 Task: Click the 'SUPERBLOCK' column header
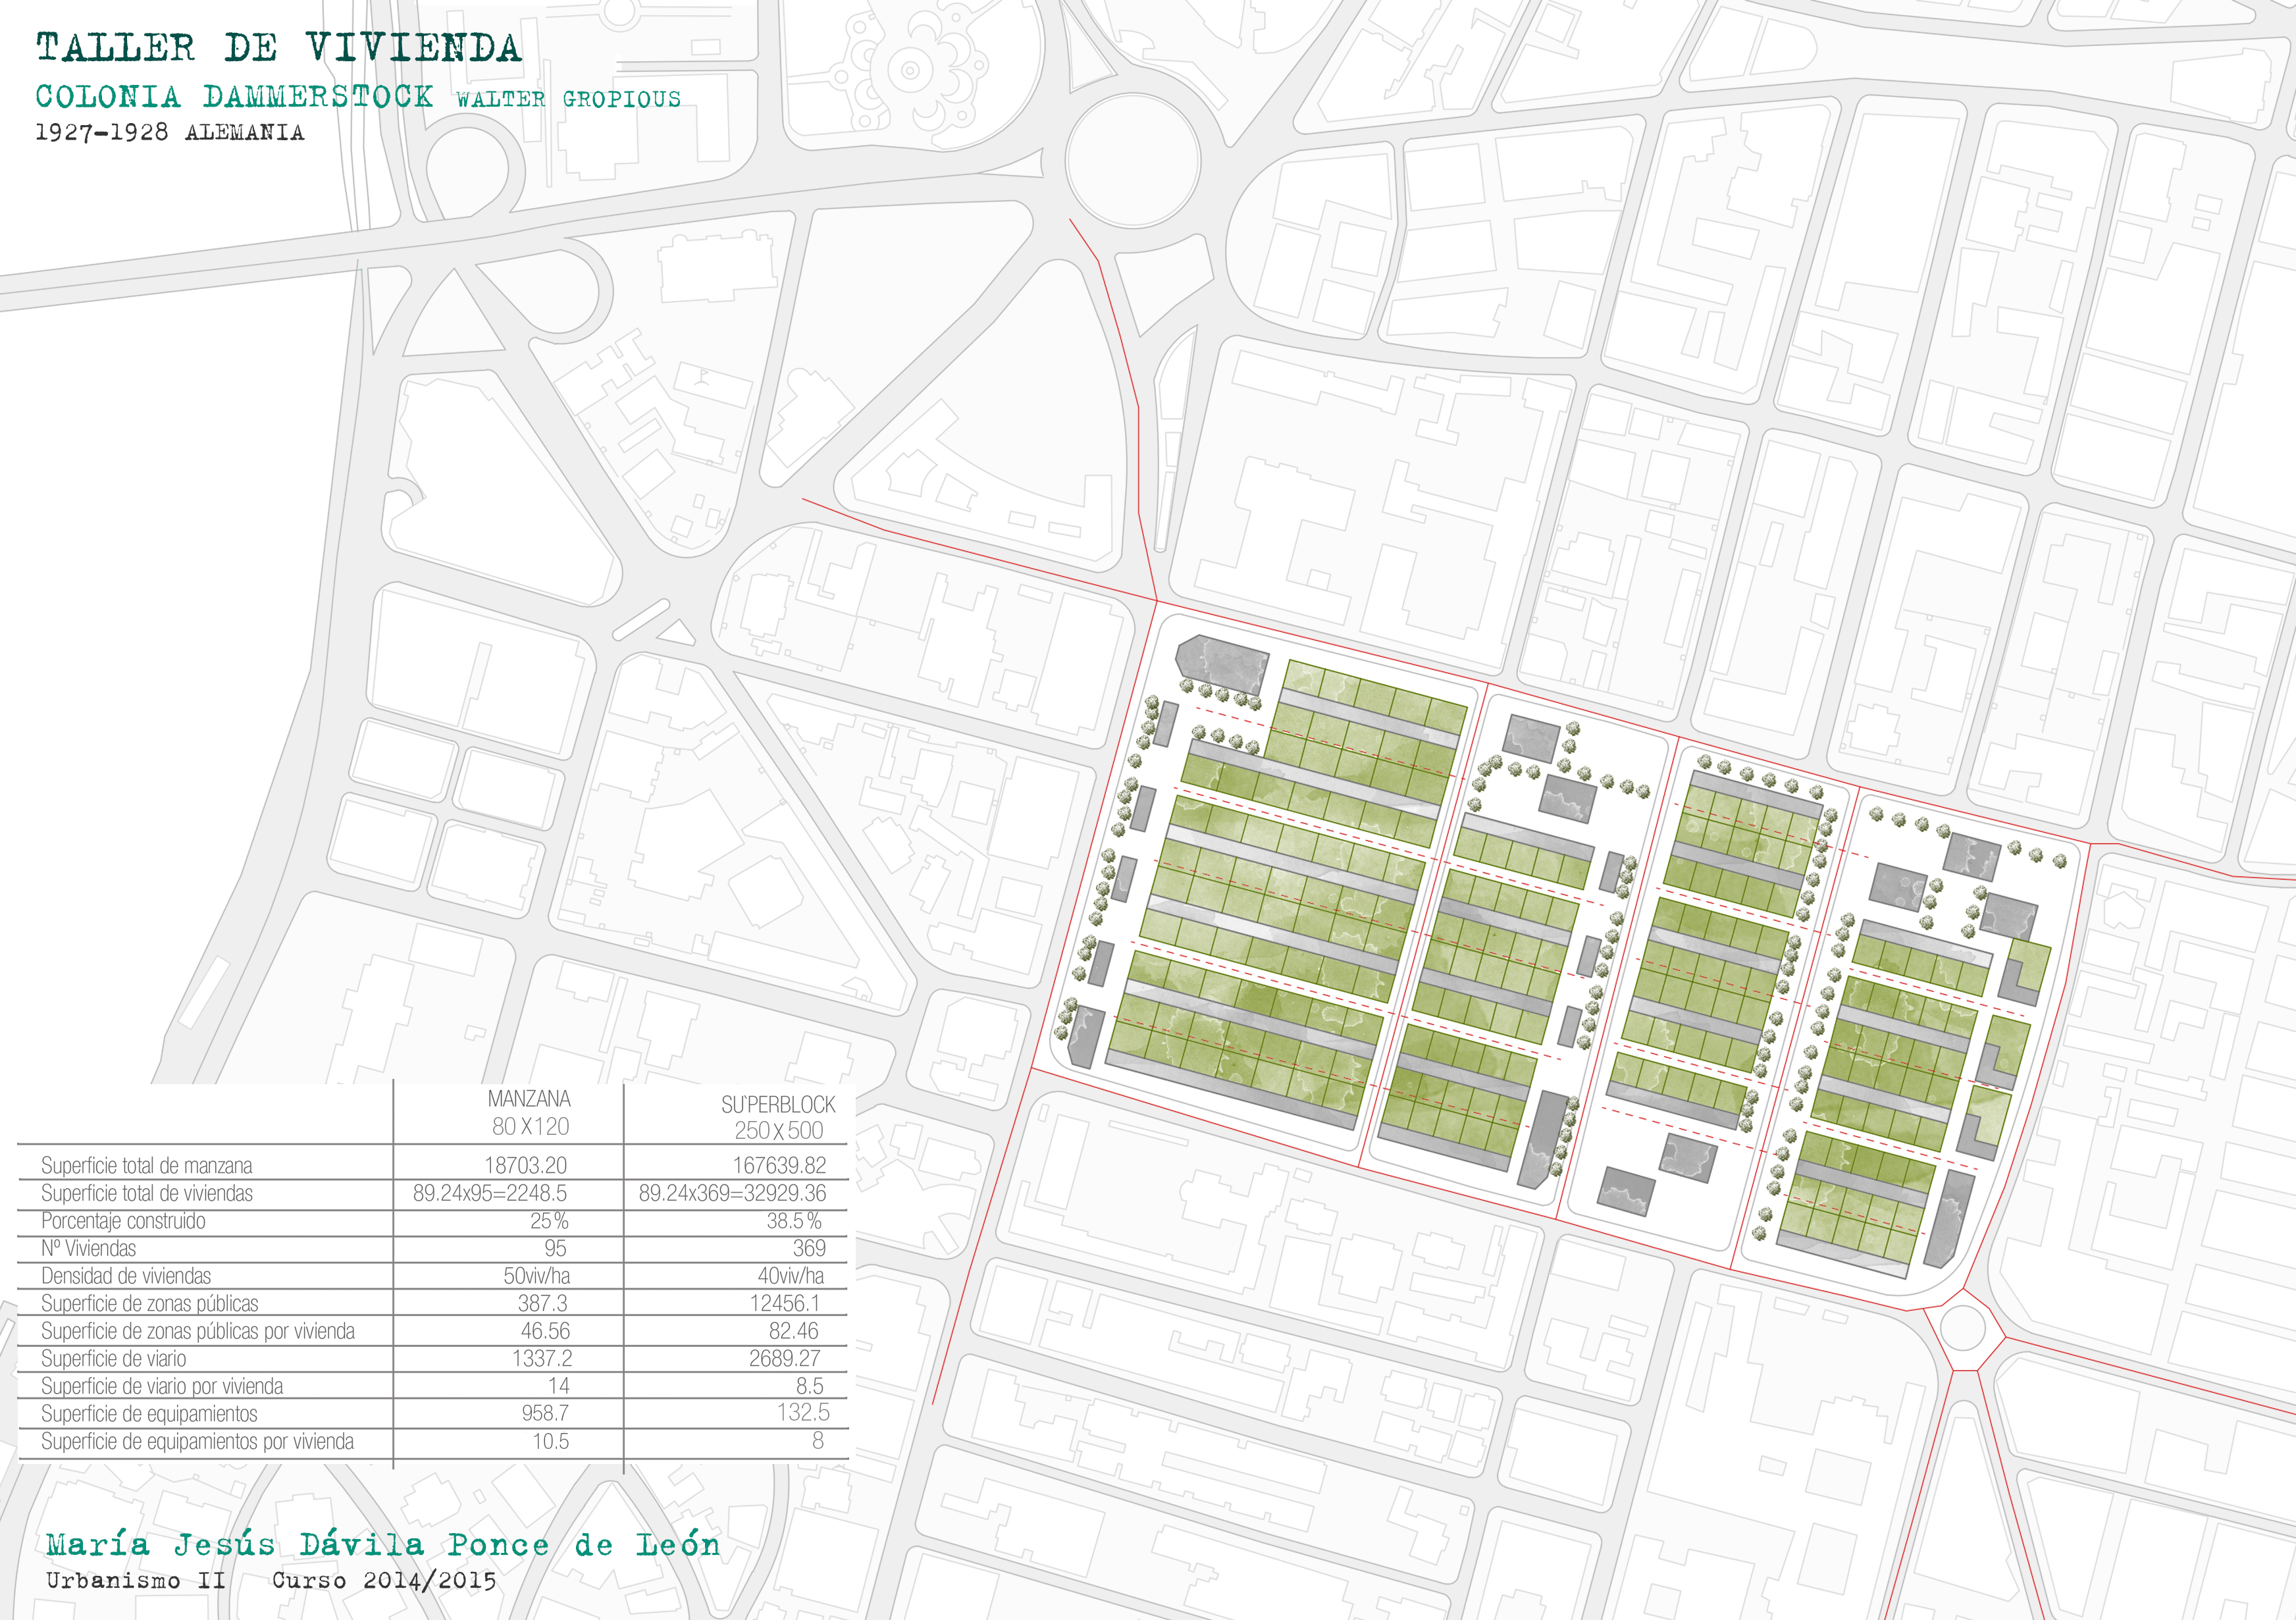[x=778, y=1104]
